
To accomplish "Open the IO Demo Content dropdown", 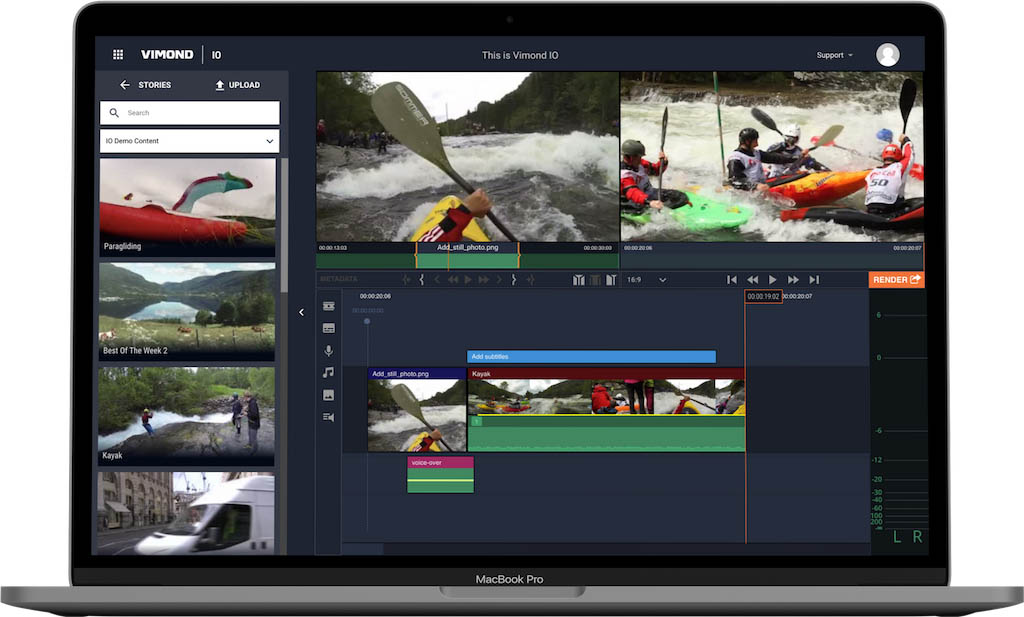I will coord(189,141).
